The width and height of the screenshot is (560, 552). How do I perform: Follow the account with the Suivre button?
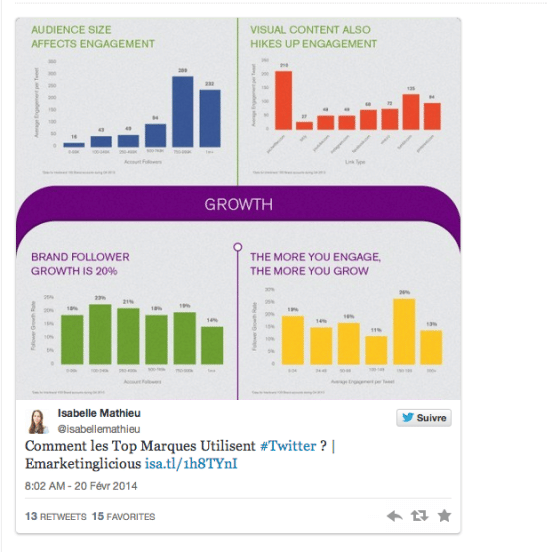point(424,418)
